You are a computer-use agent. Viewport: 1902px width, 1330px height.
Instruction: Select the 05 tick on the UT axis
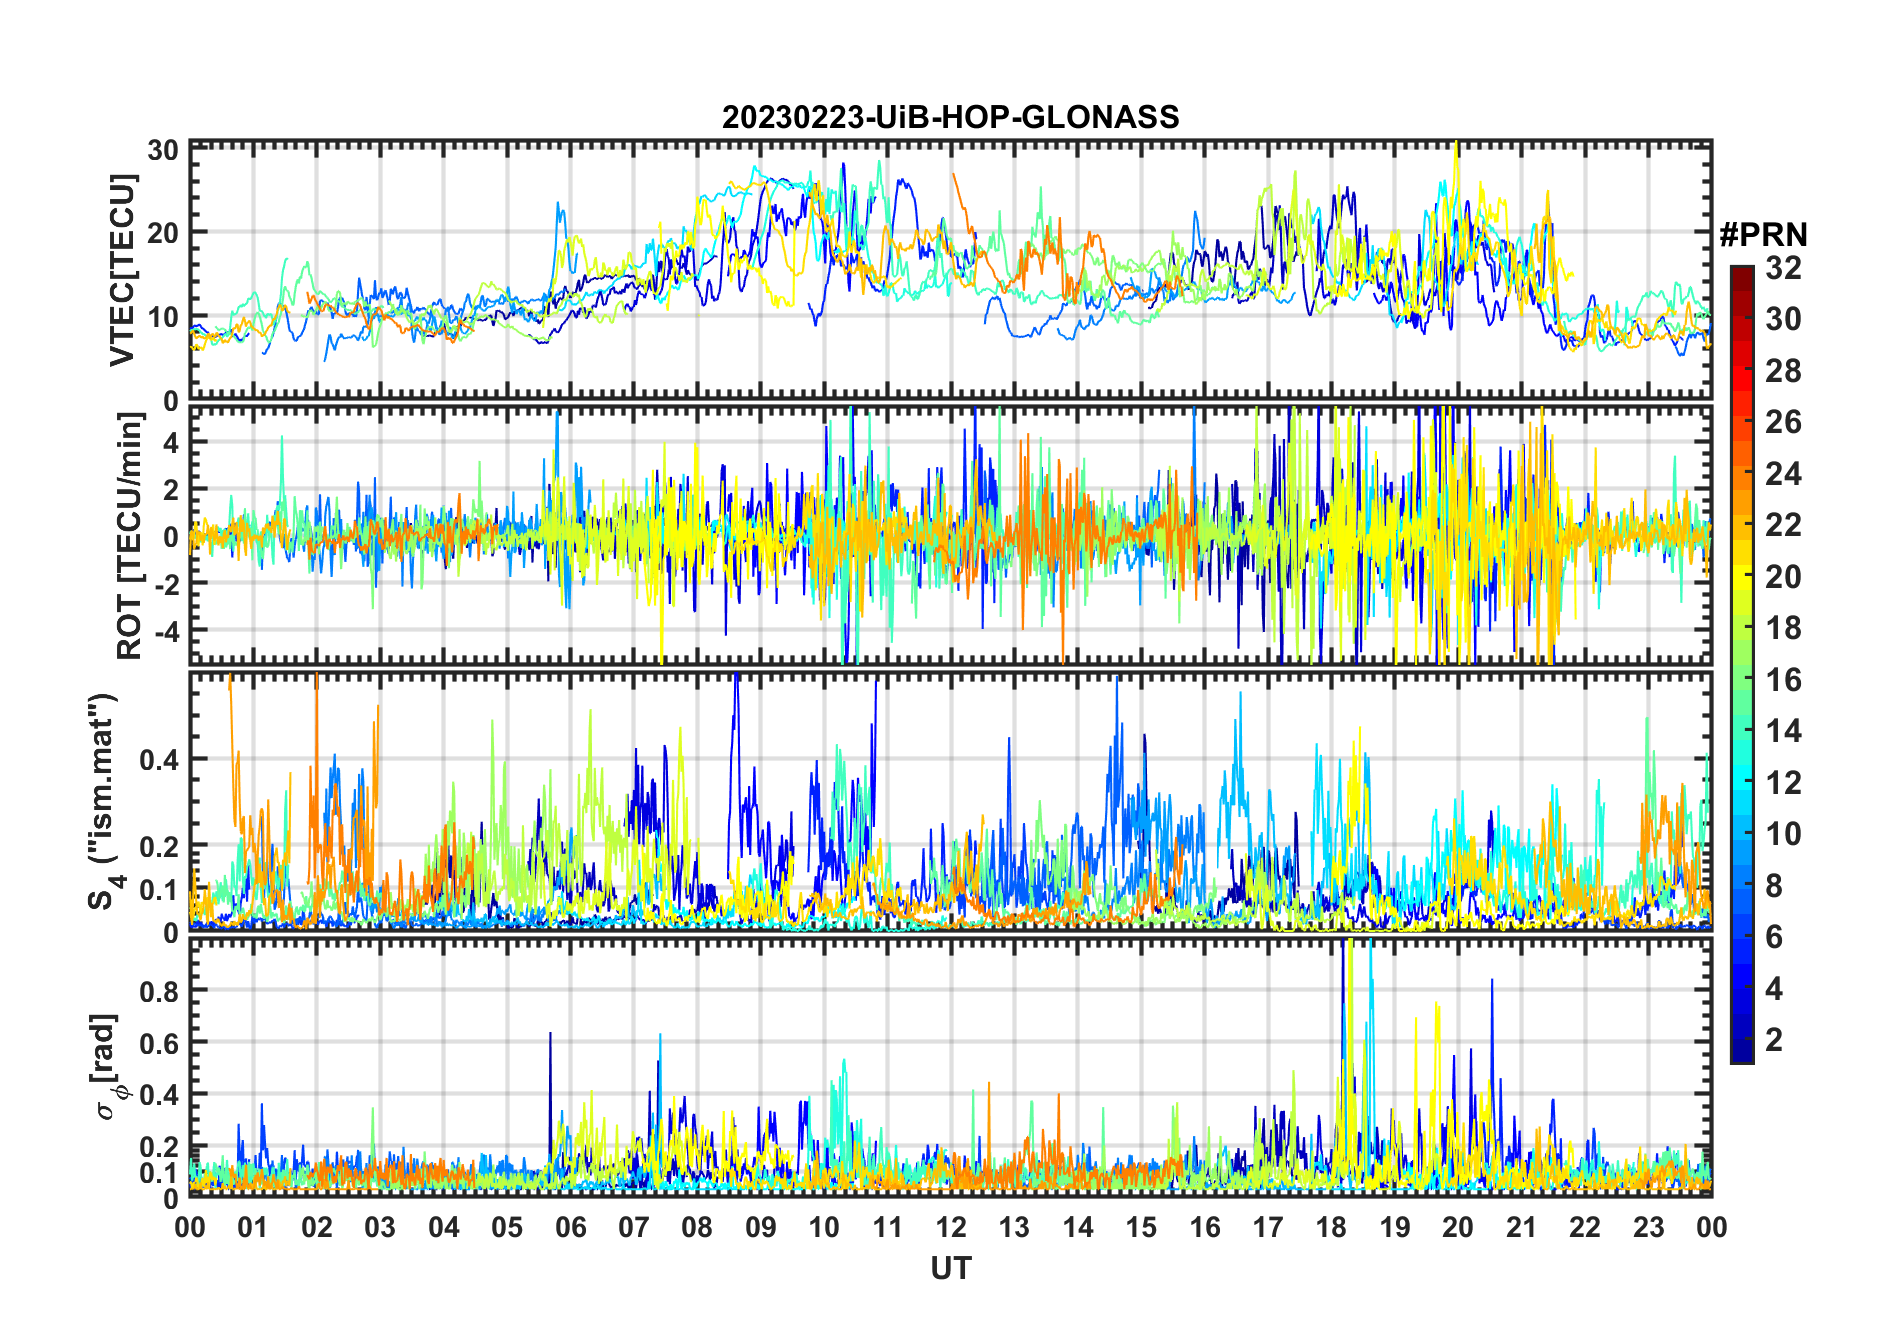(507, 1227)
